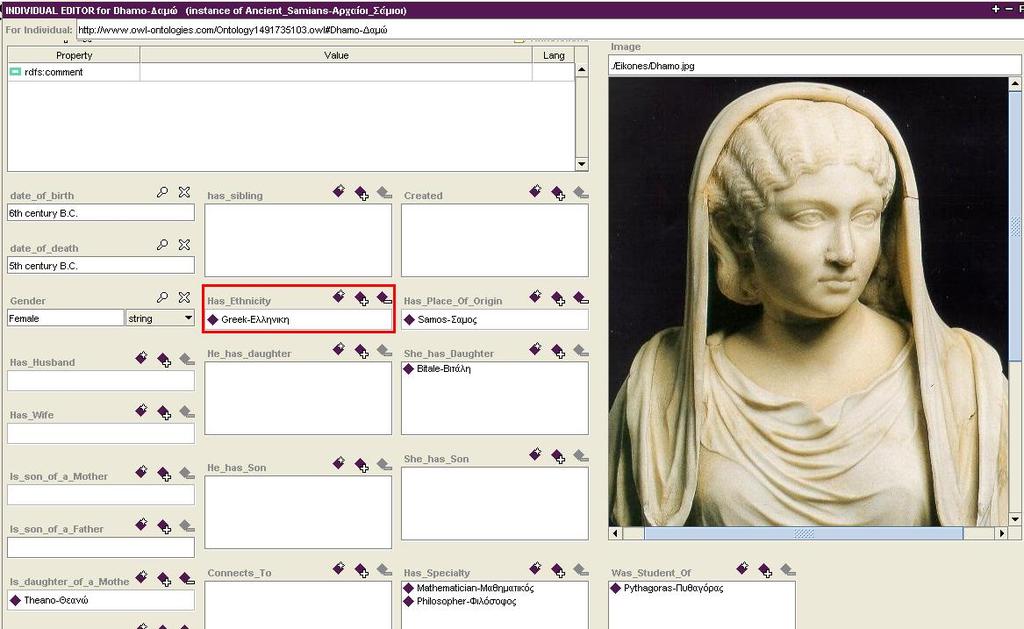Click the For Individual URL field
The height and width of the screenshot is (629, 1024).
pos(549,29)
